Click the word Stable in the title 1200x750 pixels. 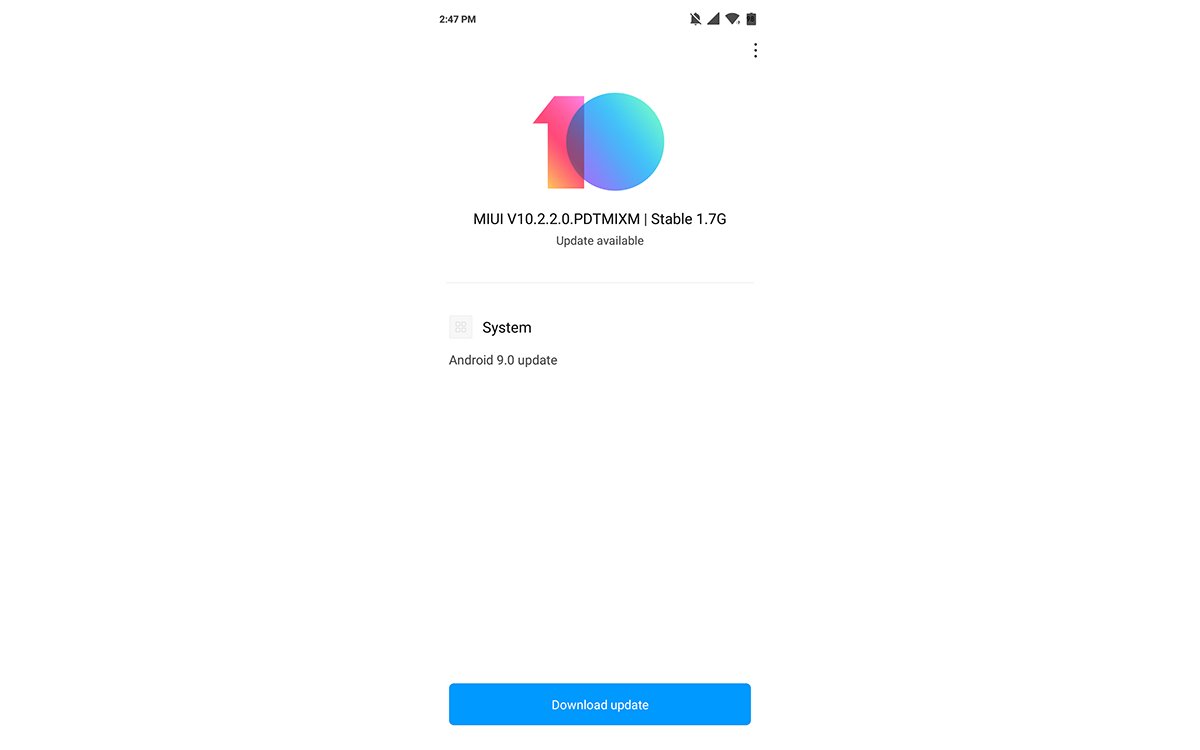click(672, 219)
